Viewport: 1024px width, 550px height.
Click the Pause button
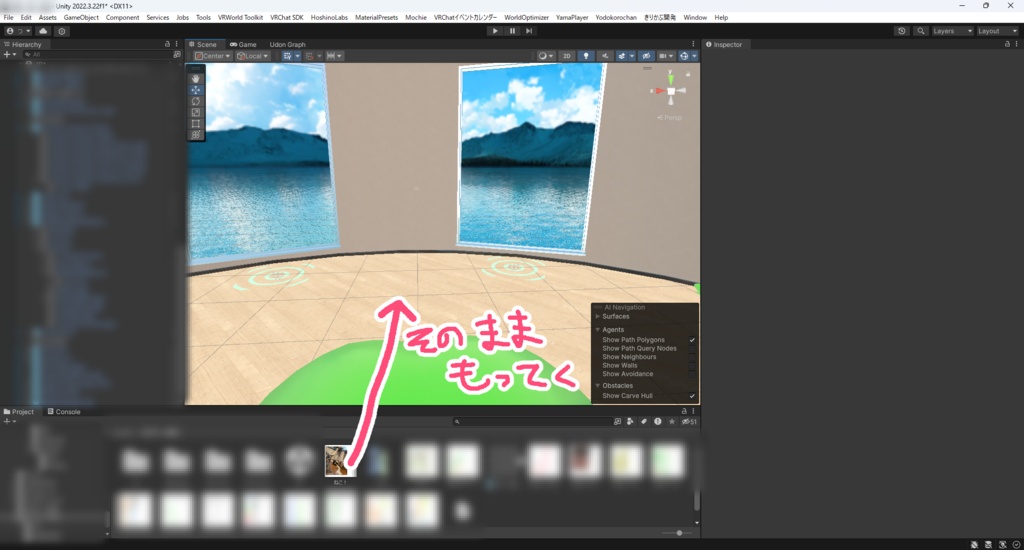(512, 31)
